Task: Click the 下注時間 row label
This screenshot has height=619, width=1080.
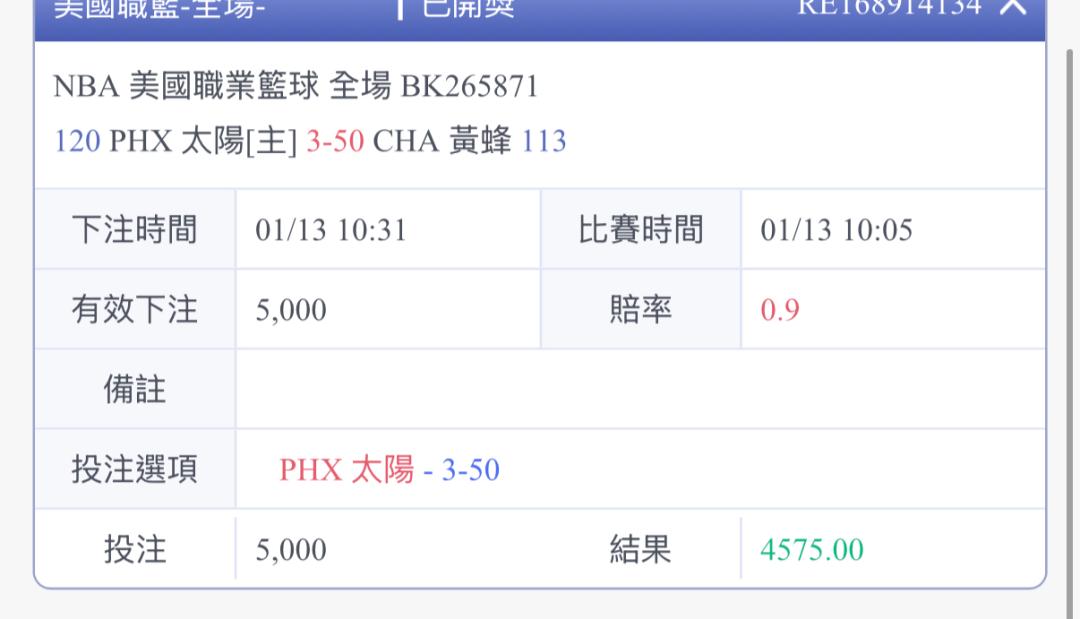Action: [135, 231]
